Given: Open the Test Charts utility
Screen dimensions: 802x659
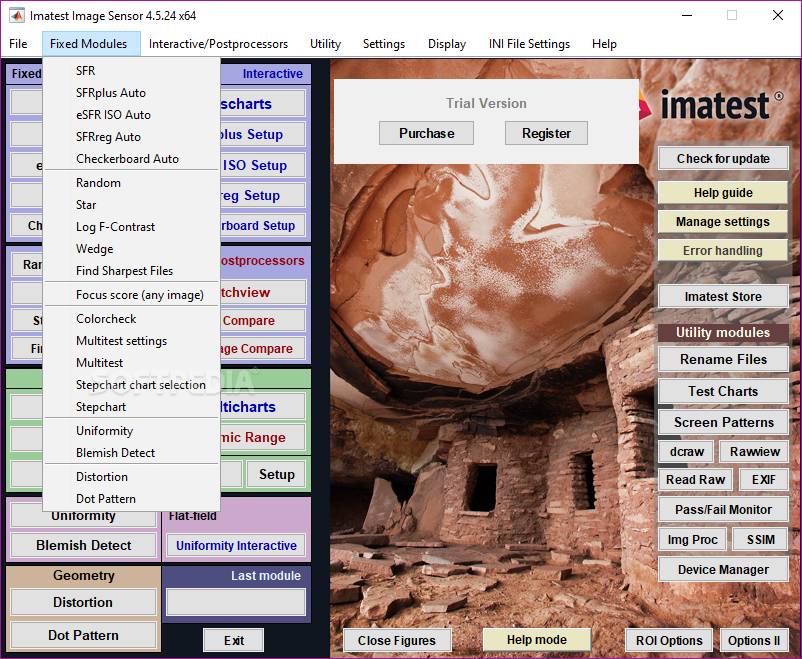Looking at the screenshot, I should [723, 391].
